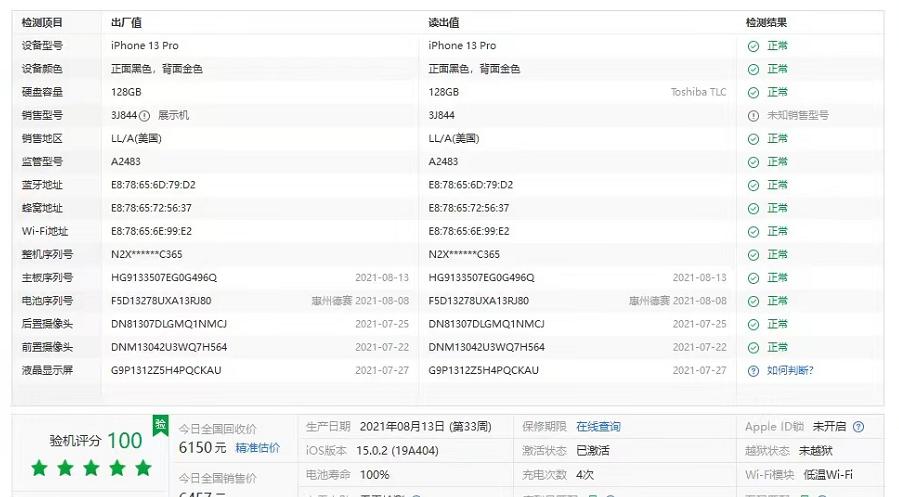
Task: Click the question icon next to Apple ID锁 未开启
Action: [858, 426]
